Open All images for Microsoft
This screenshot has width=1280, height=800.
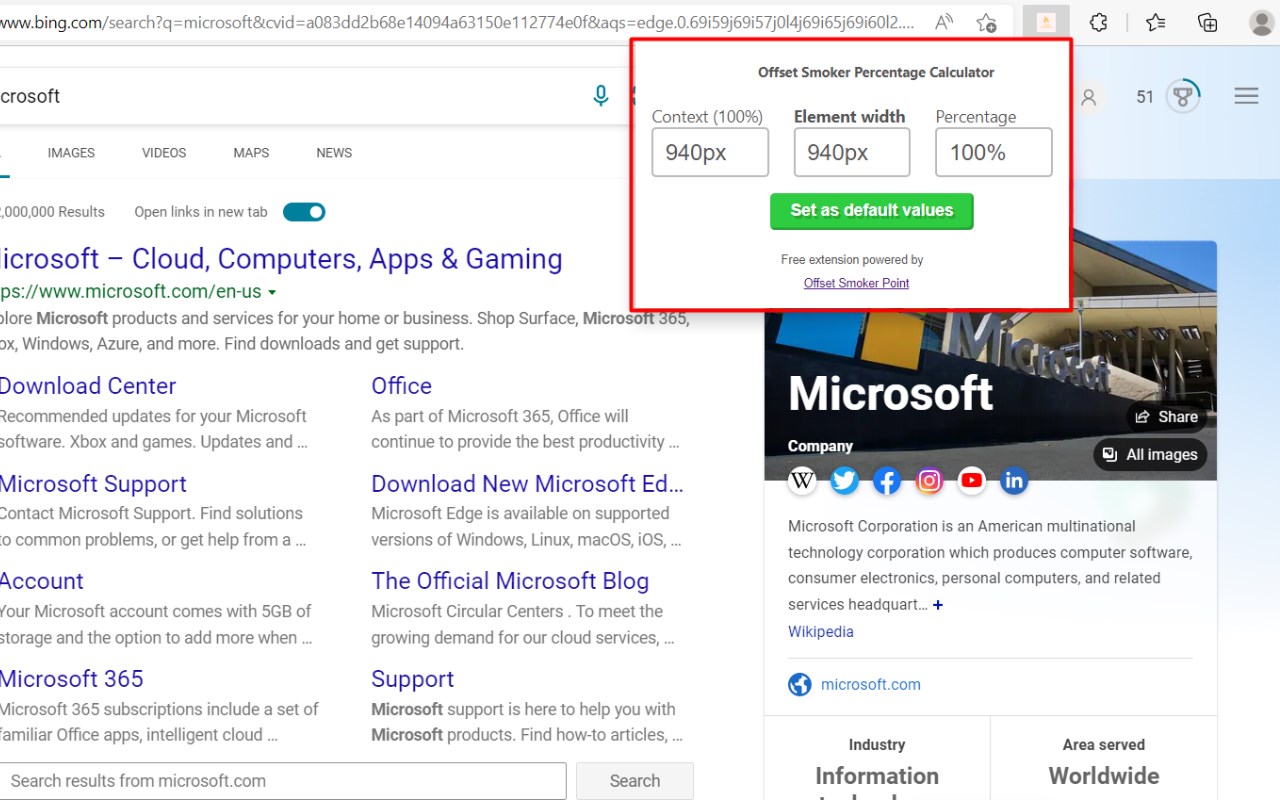1150,455
